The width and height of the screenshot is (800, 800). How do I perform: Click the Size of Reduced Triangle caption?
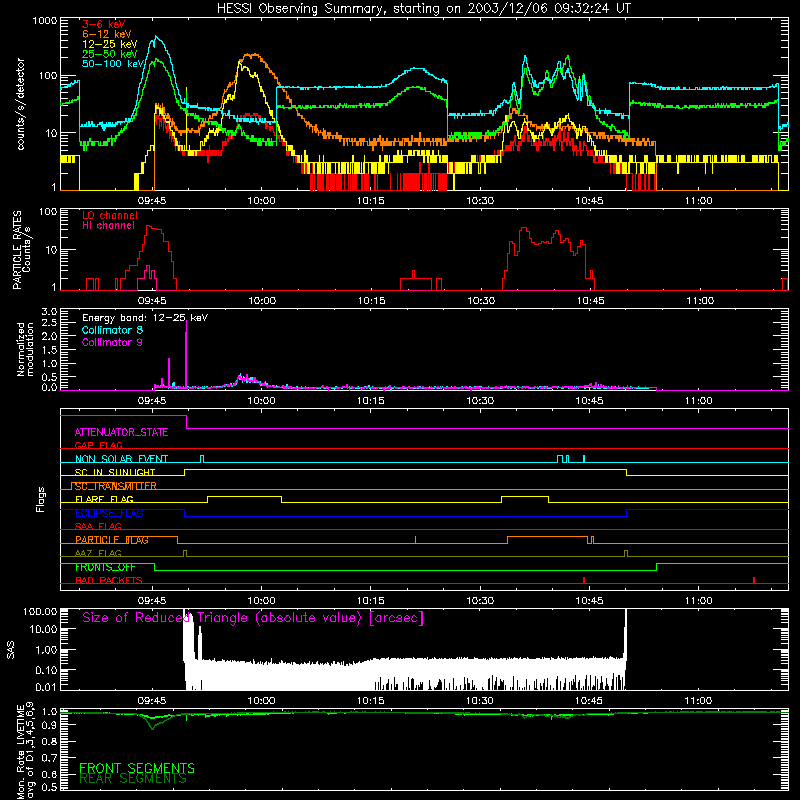[253, 618]
